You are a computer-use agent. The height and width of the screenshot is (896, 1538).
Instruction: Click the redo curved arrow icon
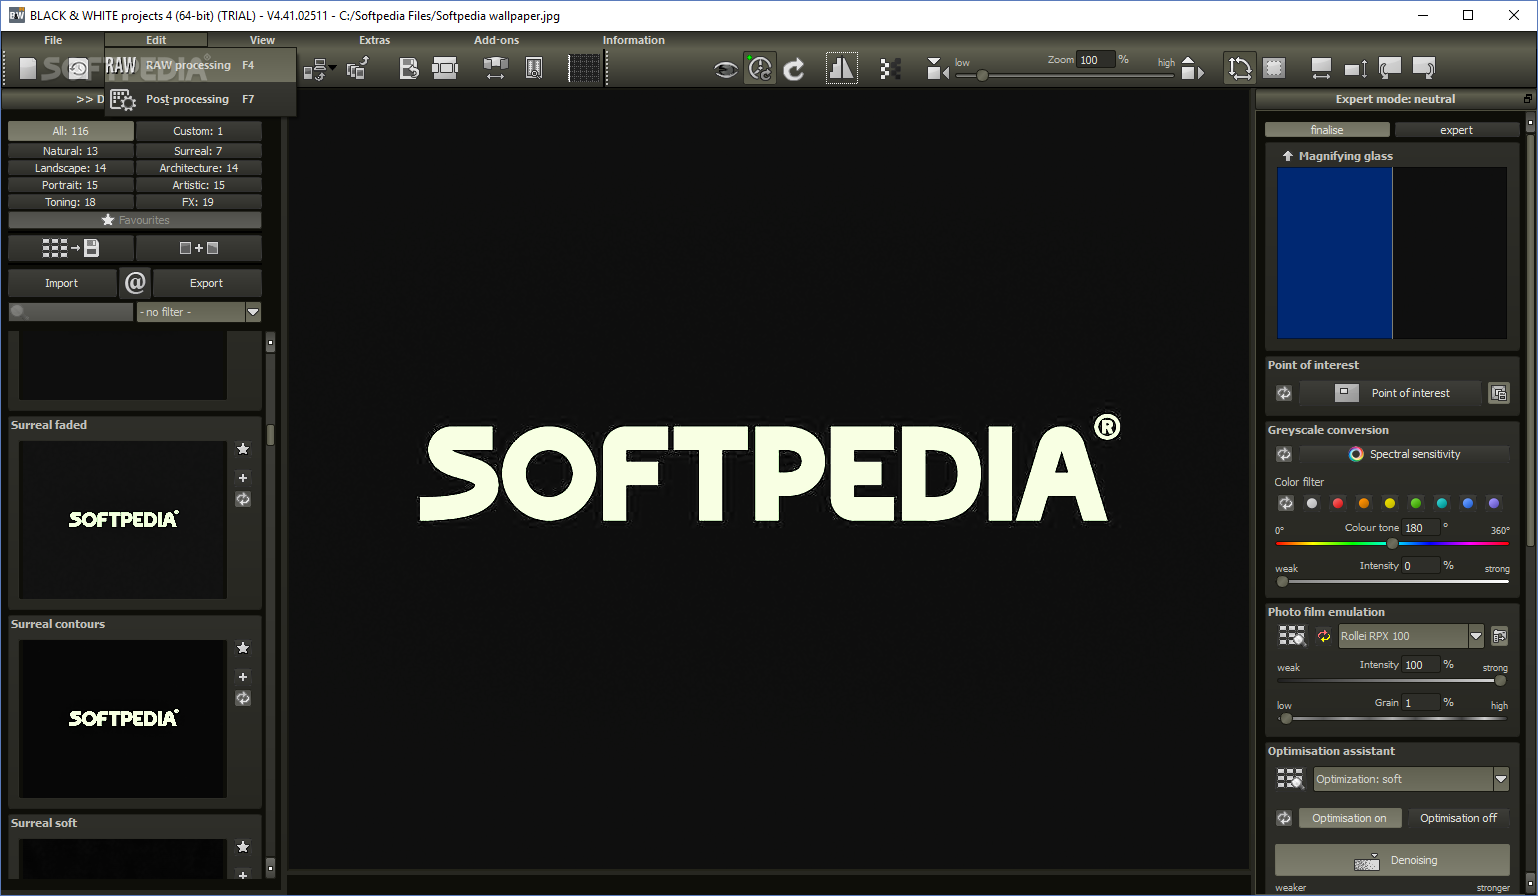click(x=795, y=68)
